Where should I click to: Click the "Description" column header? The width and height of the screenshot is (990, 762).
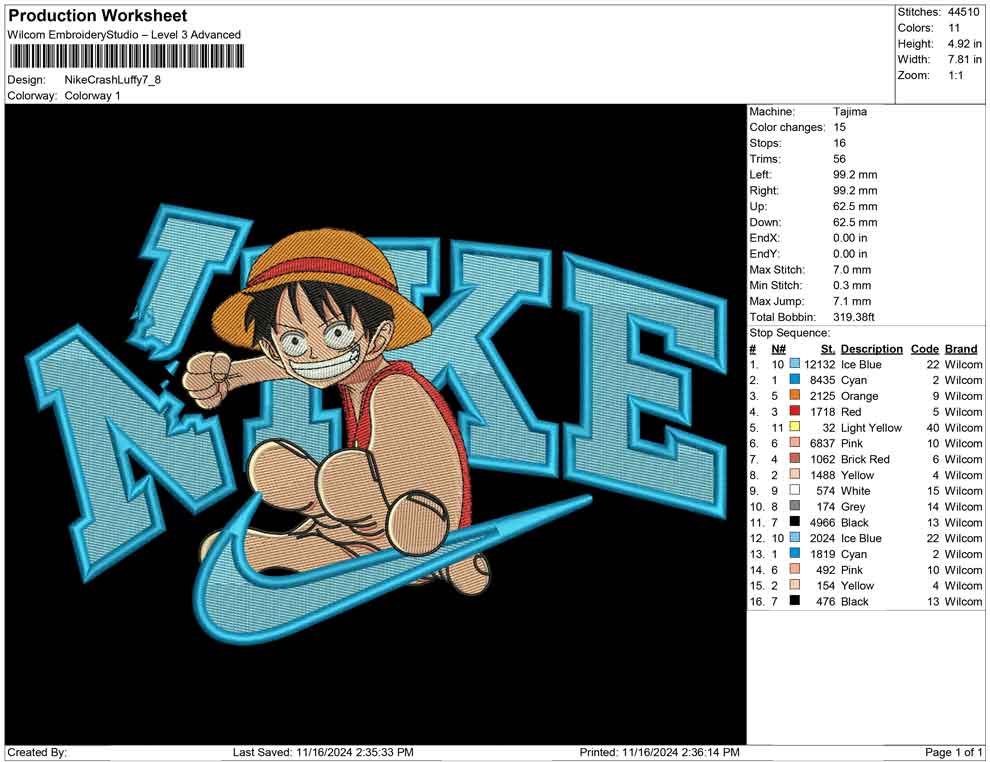(872, 348)
